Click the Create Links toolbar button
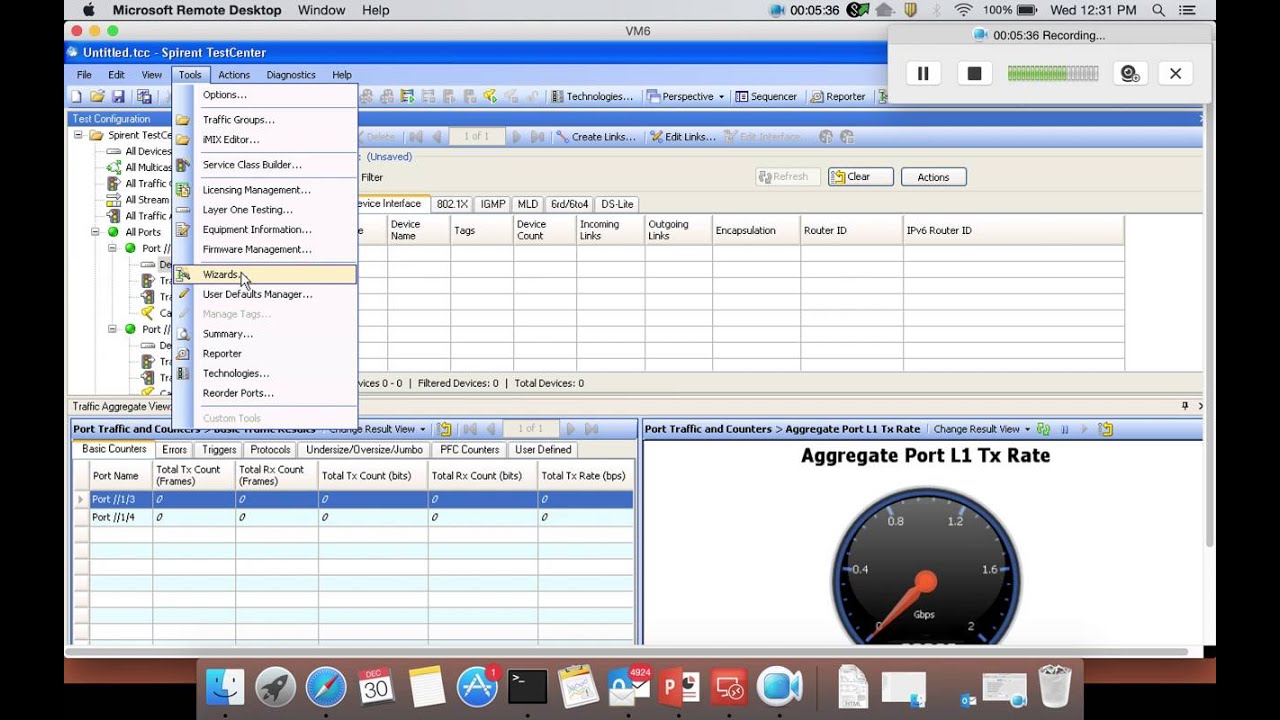The width and height of the screenshot is (1280, 720). (595, 137)
